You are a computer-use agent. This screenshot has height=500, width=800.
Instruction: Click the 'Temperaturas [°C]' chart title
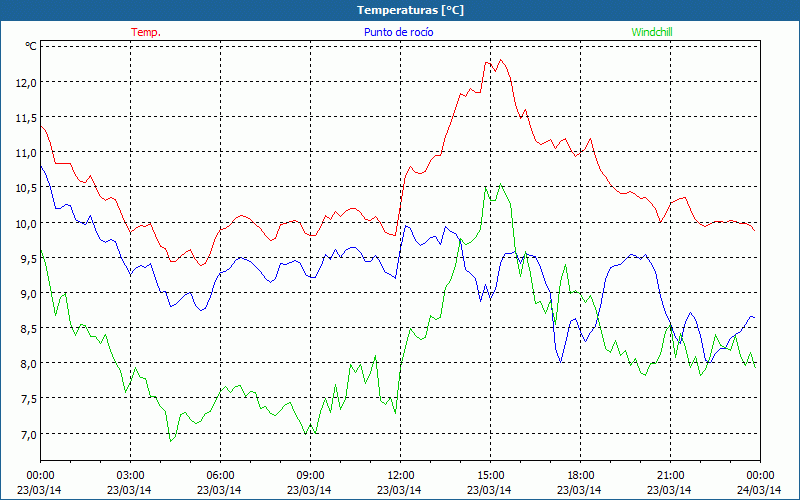(x=410, y=10)
